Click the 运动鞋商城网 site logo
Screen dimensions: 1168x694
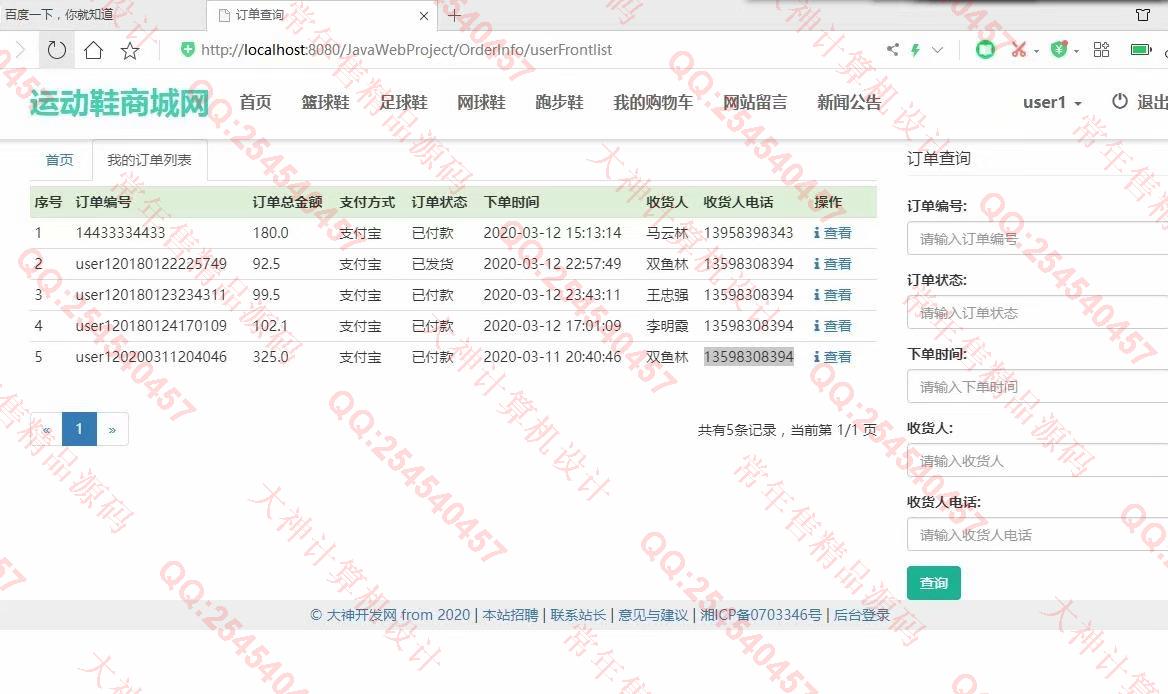coord(119,103)
